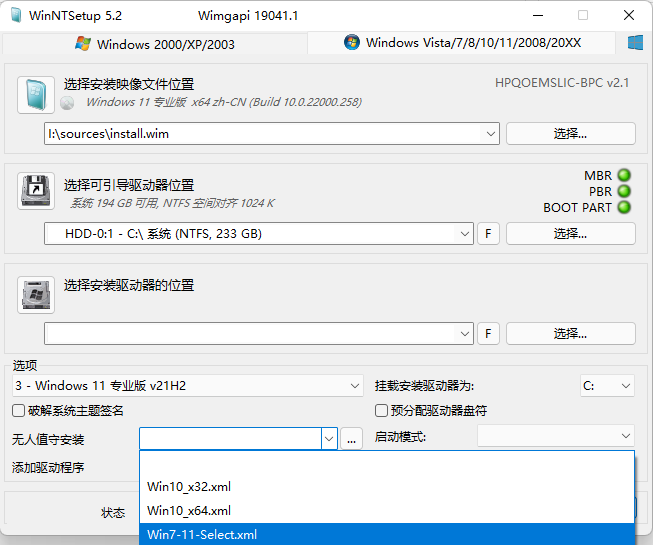
Task: Click the installation drive hard disk icon
Action: (x=36, y=295)
